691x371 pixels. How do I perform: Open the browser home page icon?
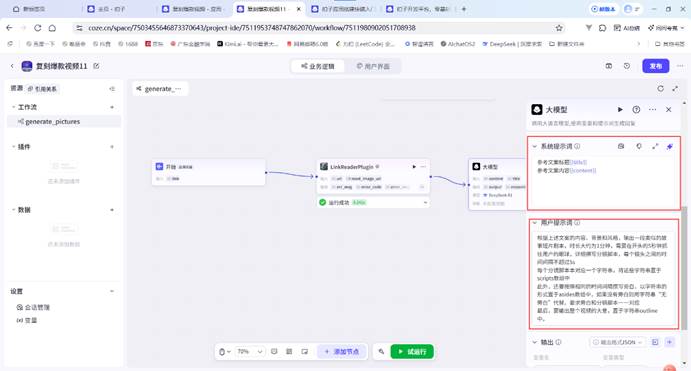52,28
